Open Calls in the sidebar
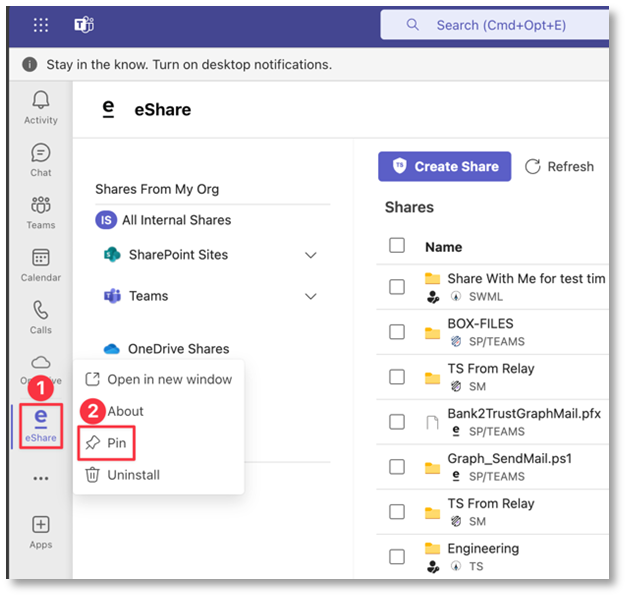Screen dimensions: 628x598 tap(41, 317)
